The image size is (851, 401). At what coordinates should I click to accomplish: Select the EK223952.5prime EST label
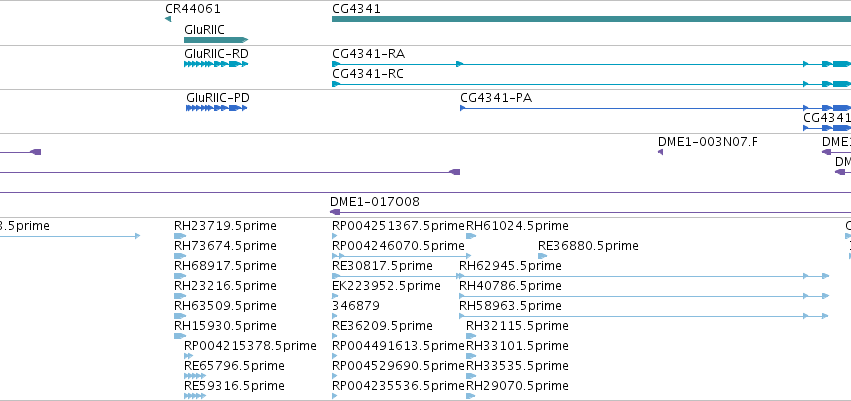tap(386, 285)
